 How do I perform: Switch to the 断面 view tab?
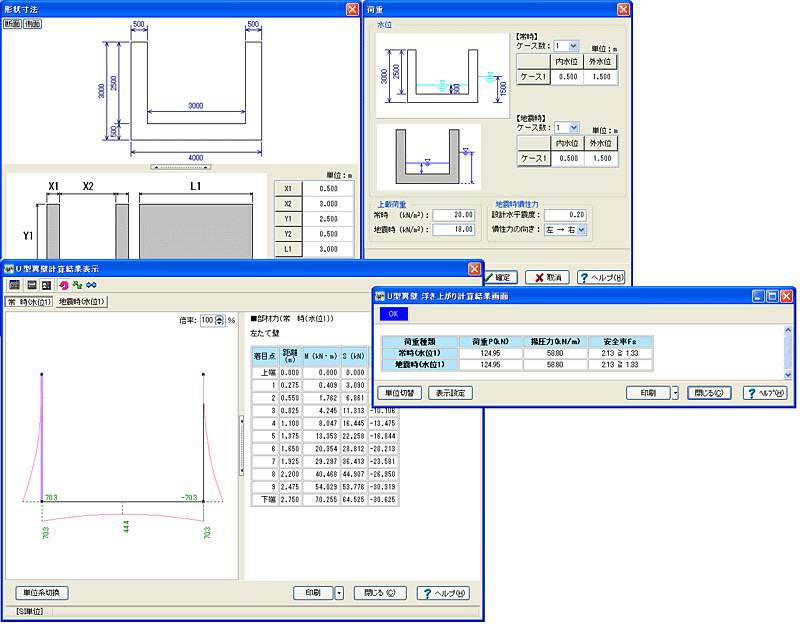point(13,23)
